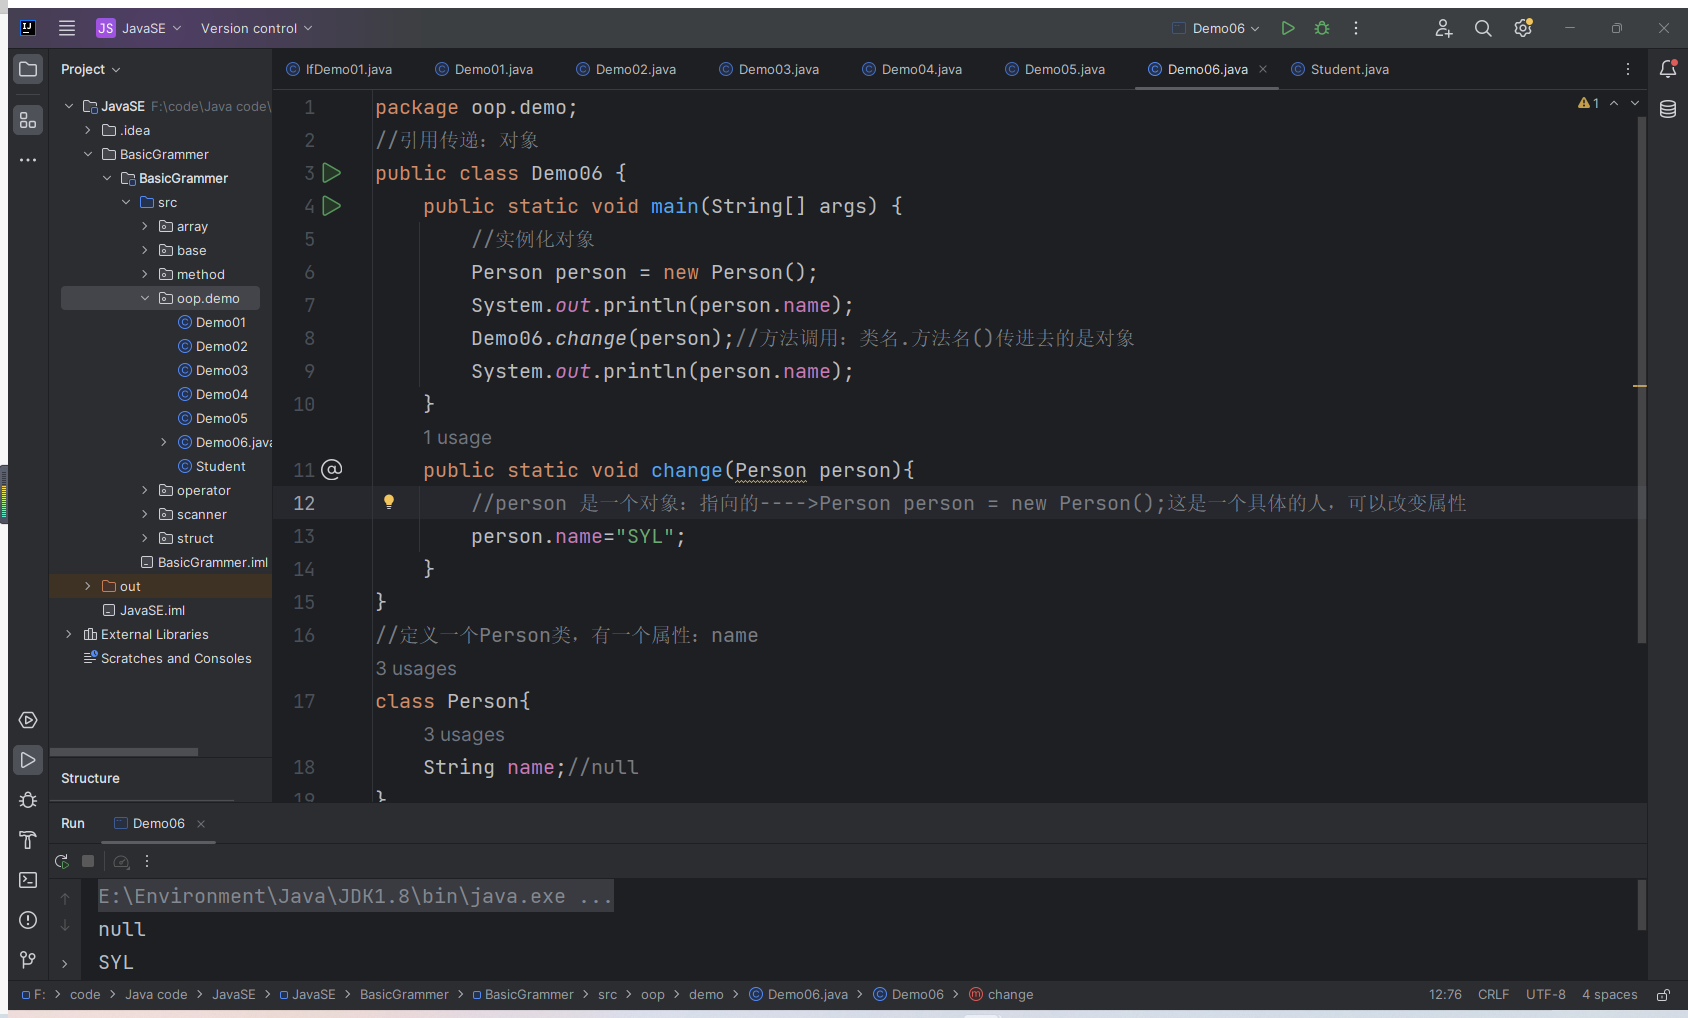Expand External Libraries node
The width and height of the screenshot is (1688, 1018).
(x=69, y=634)
